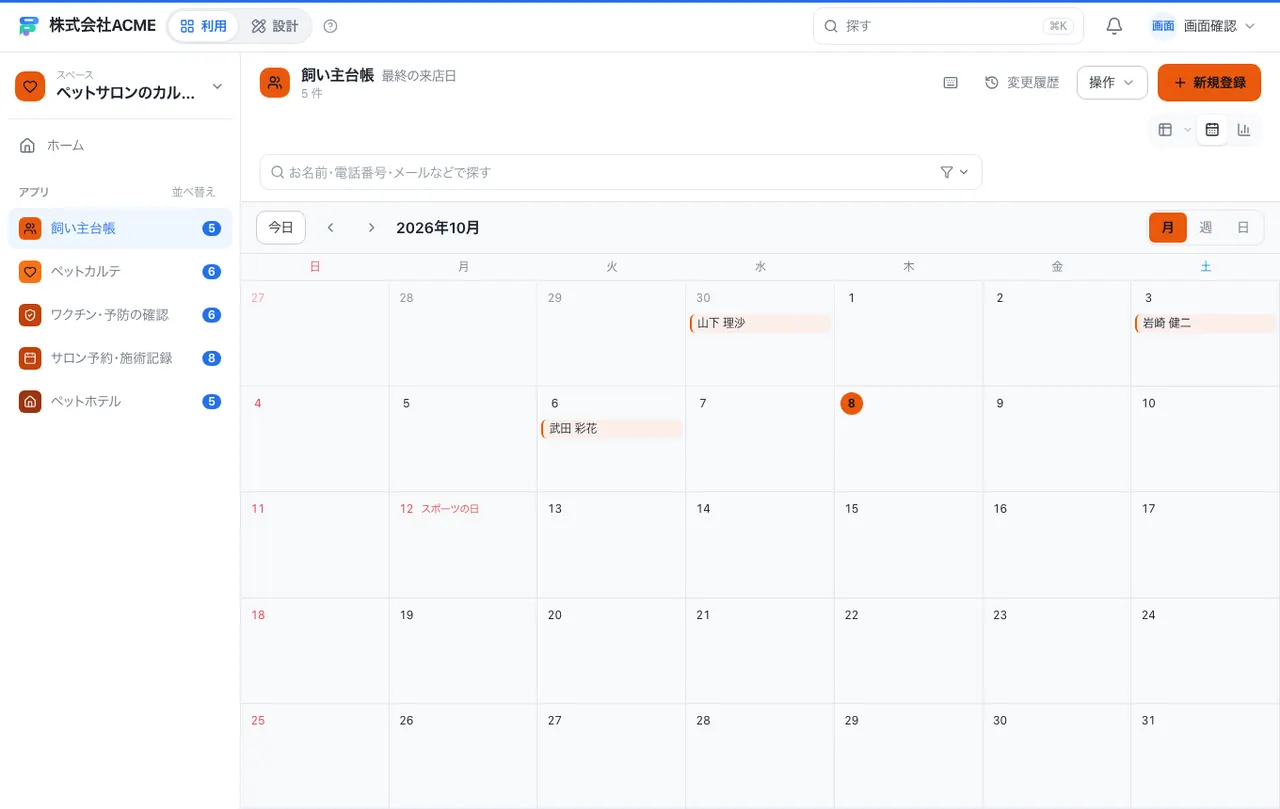Switch to calendar view icon
Screen dimensions: 1280x809
coord(1212,129)
